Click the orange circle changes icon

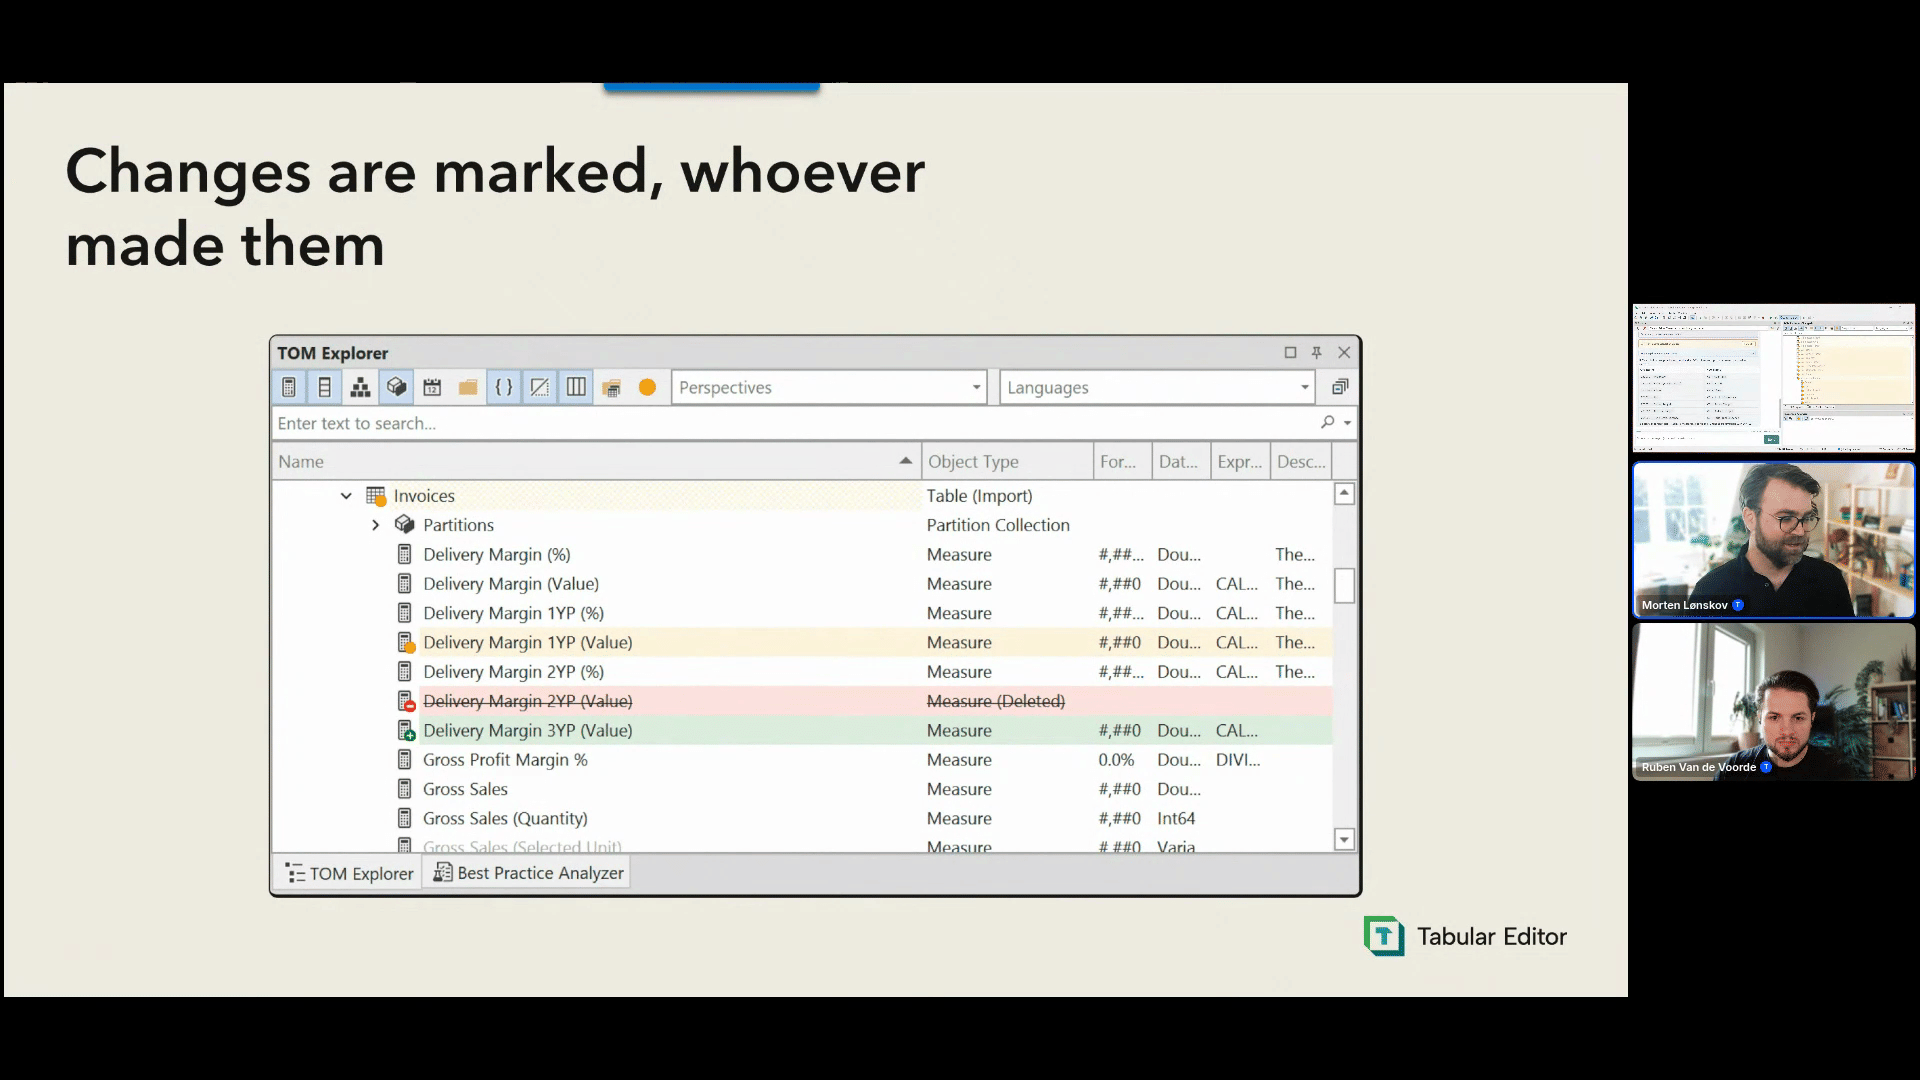pos(647,387)
